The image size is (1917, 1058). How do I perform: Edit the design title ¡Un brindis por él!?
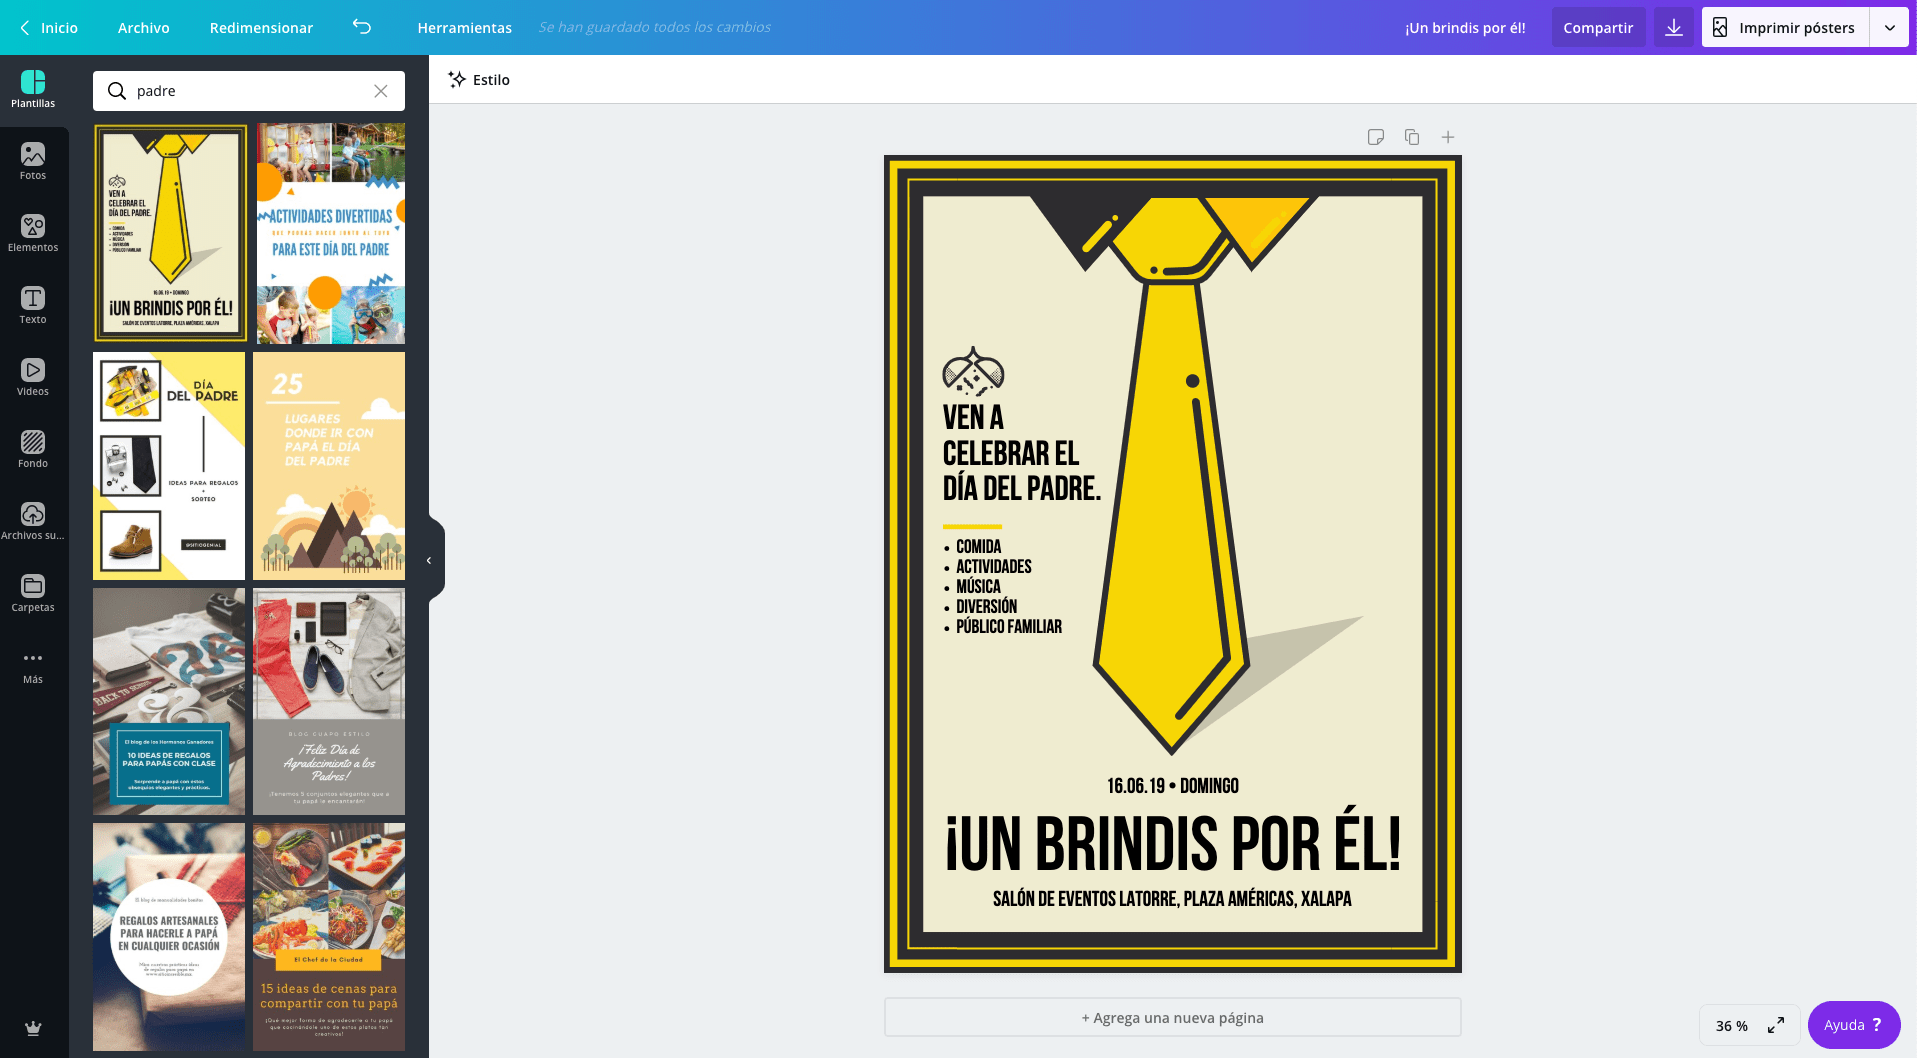click(x=1465, y=28)
